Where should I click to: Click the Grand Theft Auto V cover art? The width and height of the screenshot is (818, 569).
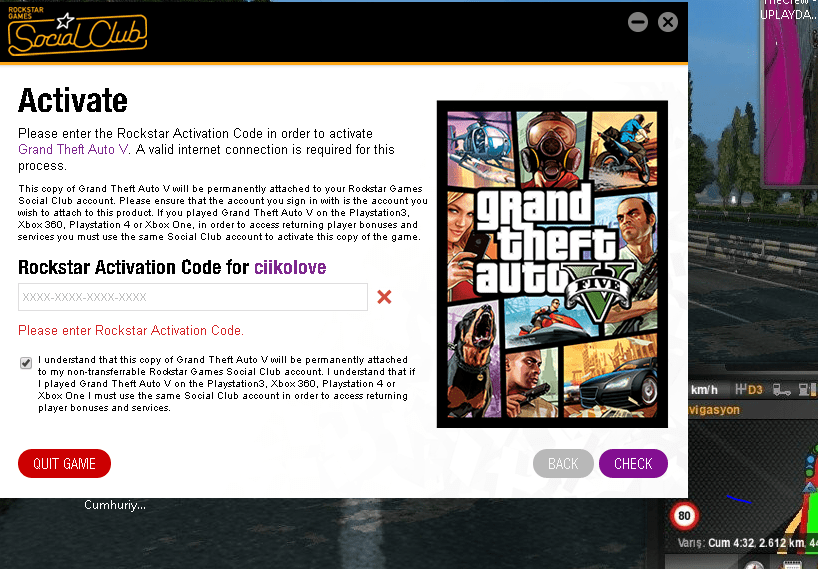pyautogui.click(x=552, y=264)
